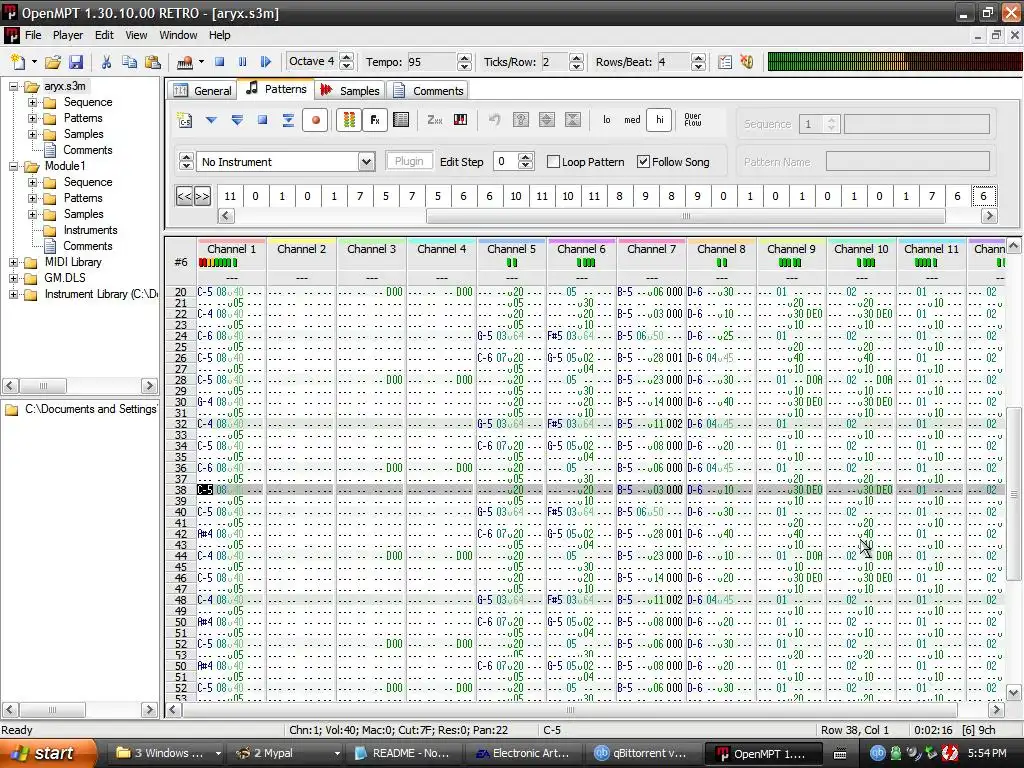Stop pattern playback square icon
Image resolution: width=1024 pixels, height=768 pixels.
tap(263, 120)
